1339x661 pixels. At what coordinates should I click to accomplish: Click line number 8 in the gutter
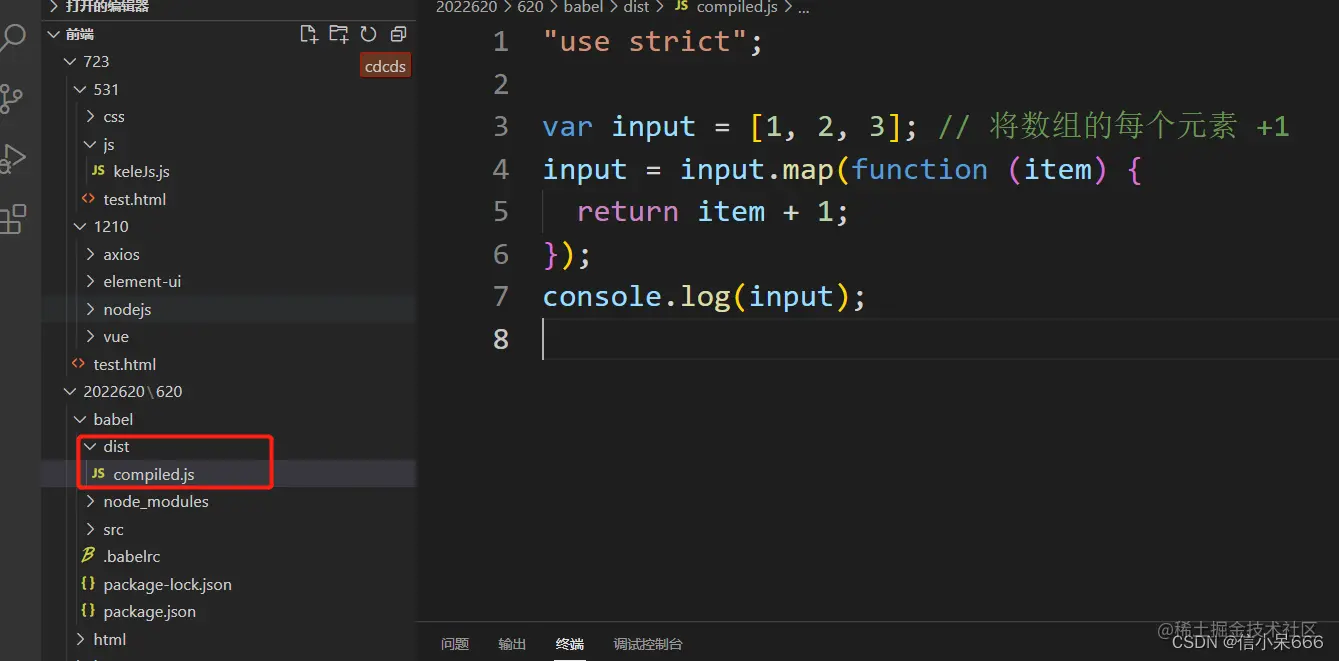[501, 339]
